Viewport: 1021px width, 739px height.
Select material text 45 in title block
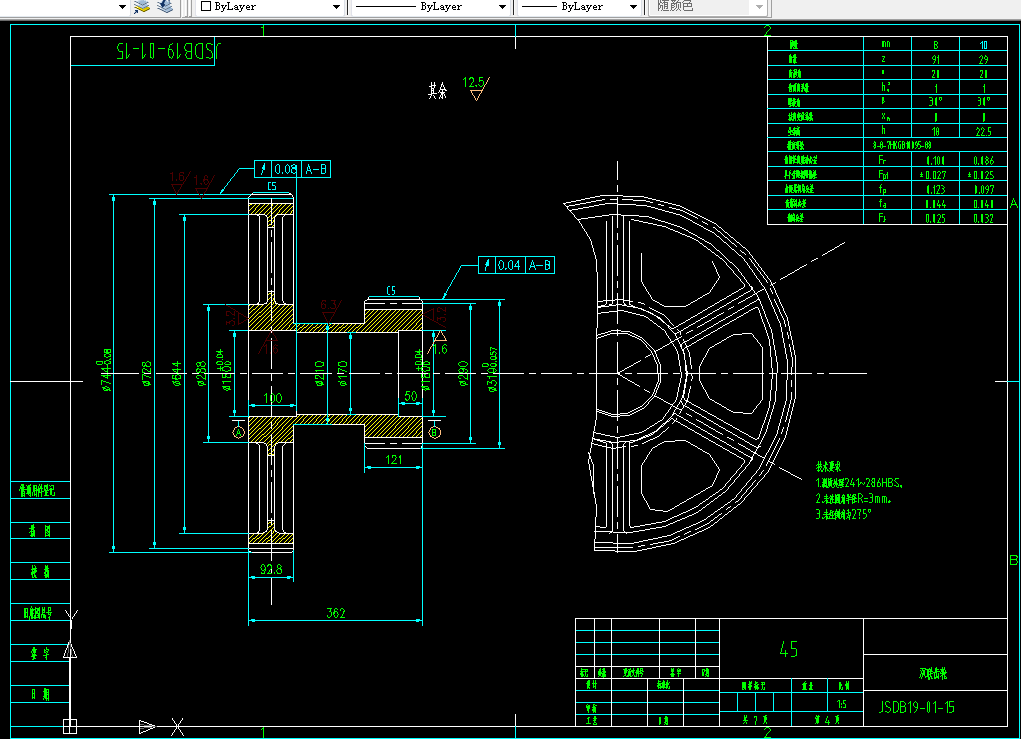pyautogui.click(x=789, y=649)
